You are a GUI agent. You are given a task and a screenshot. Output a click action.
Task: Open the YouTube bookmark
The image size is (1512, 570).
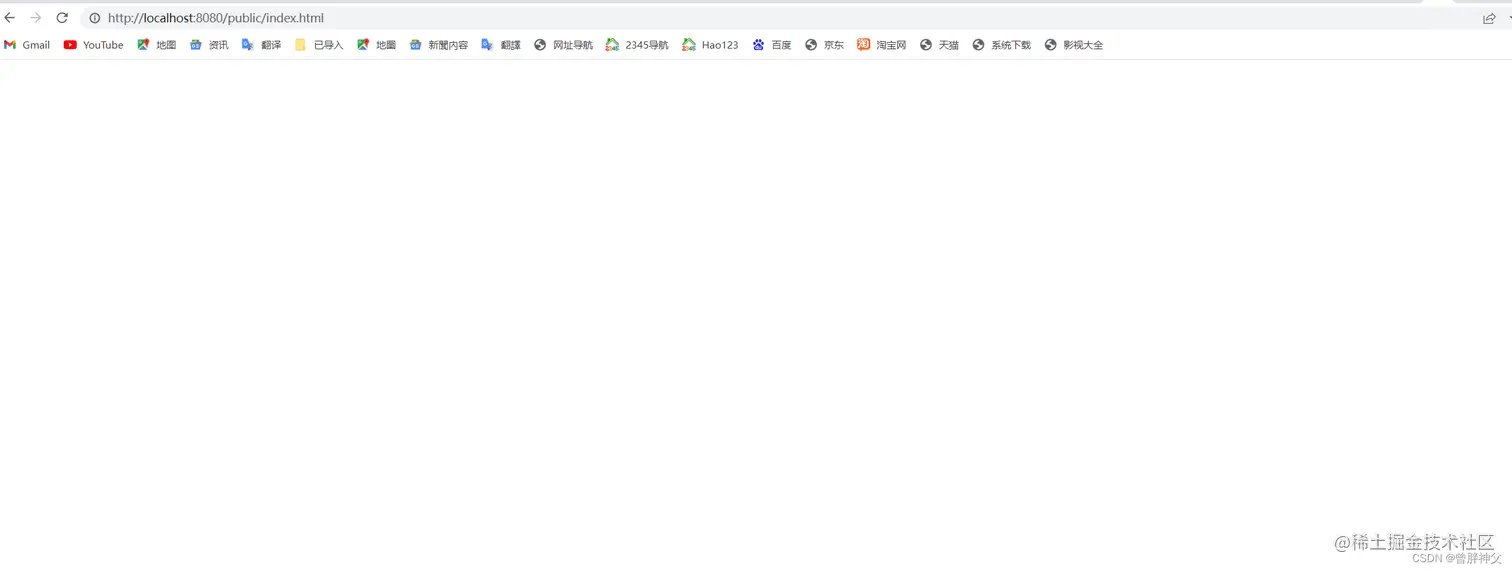[x=94, y=45]
